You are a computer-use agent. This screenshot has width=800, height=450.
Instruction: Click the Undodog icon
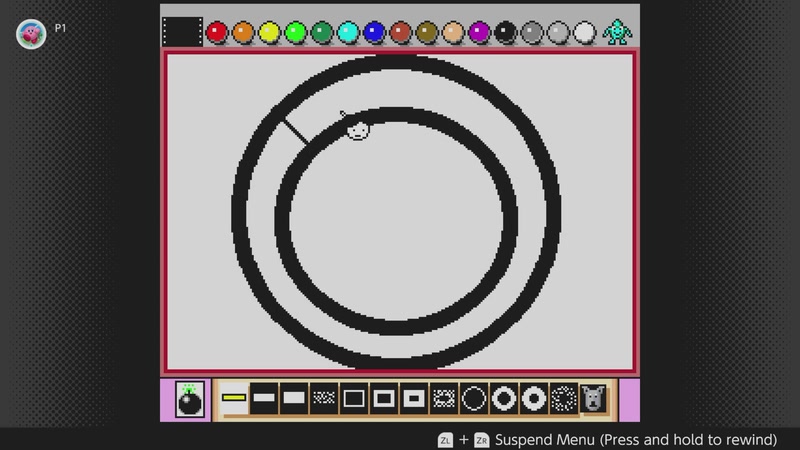593,398
